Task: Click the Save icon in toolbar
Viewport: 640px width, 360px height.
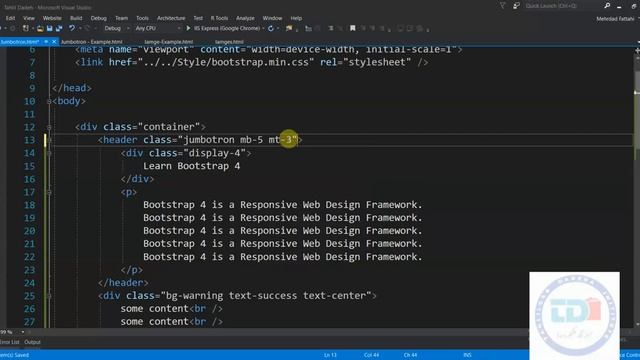Action: pos(49,29)
